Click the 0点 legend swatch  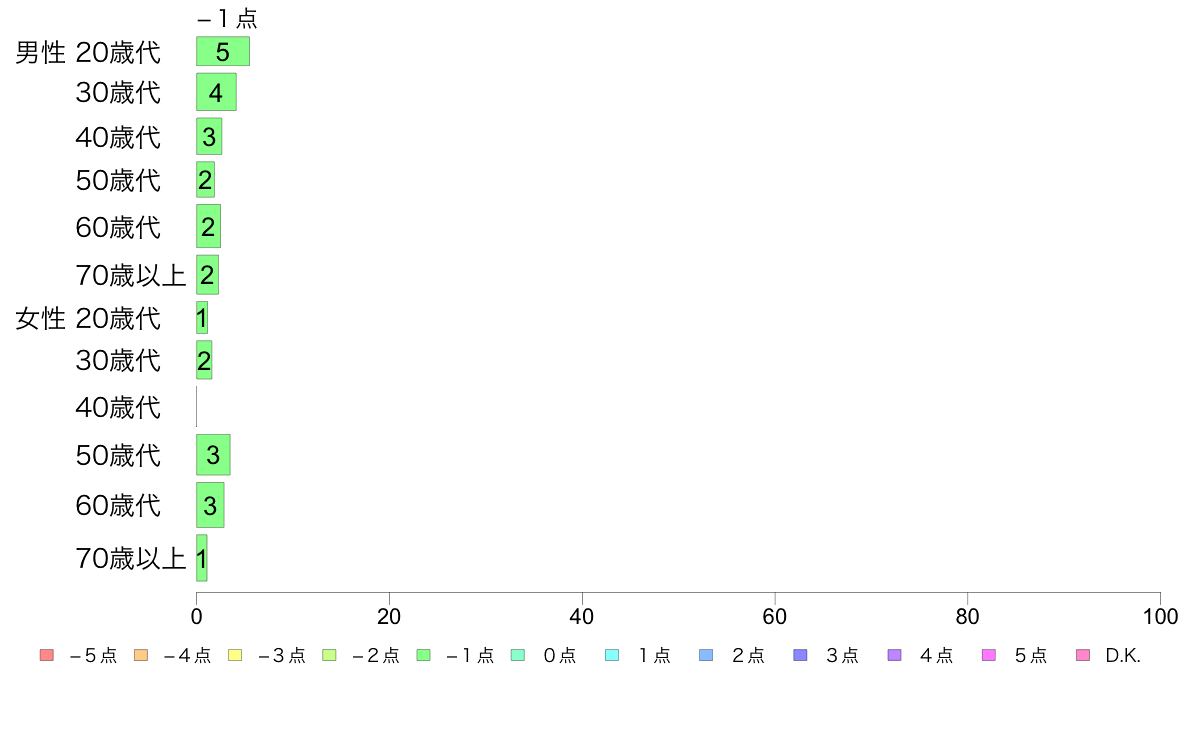[x=517, y=655]
